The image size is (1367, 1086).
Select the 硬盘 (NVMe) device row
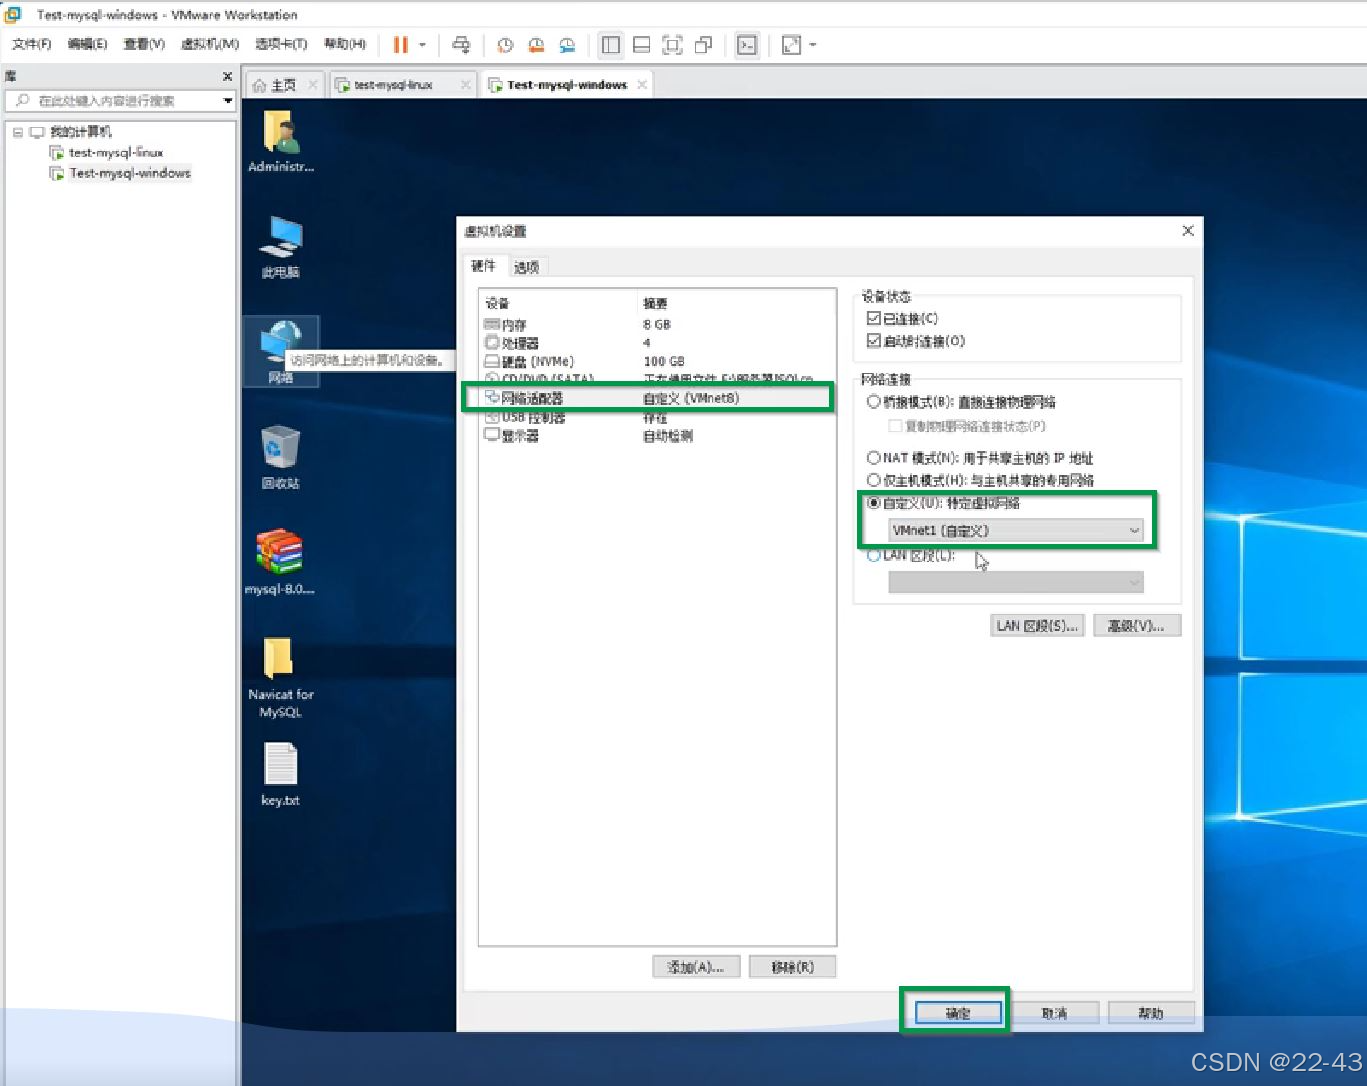click(x=657, y=361)
